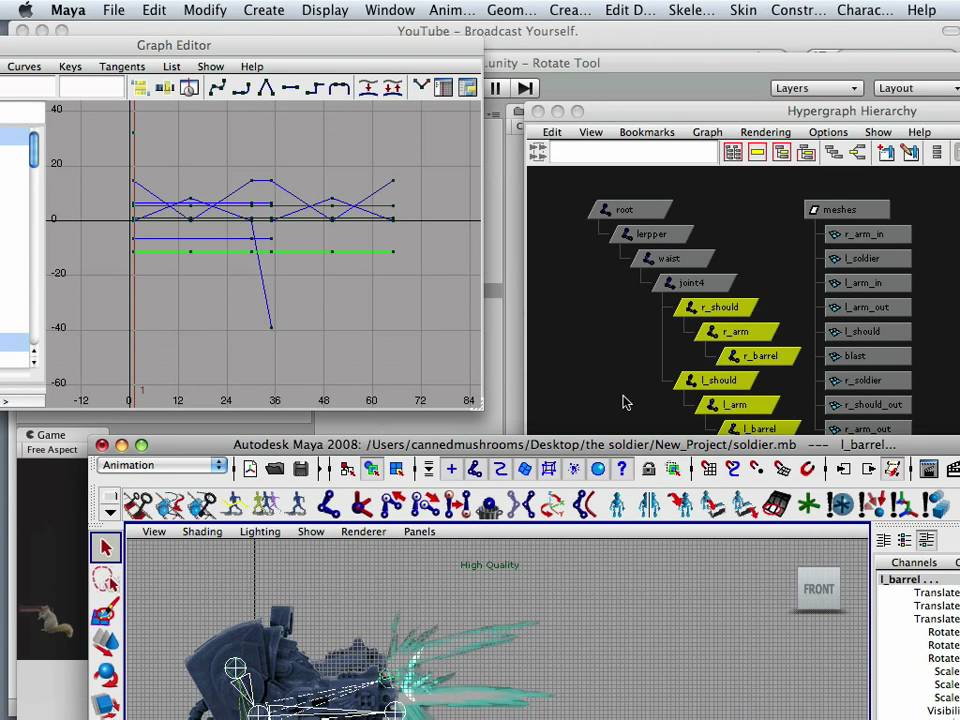
Task: Click Break Tangents icon in Graph Editor
Action: [x=421, y=87]
